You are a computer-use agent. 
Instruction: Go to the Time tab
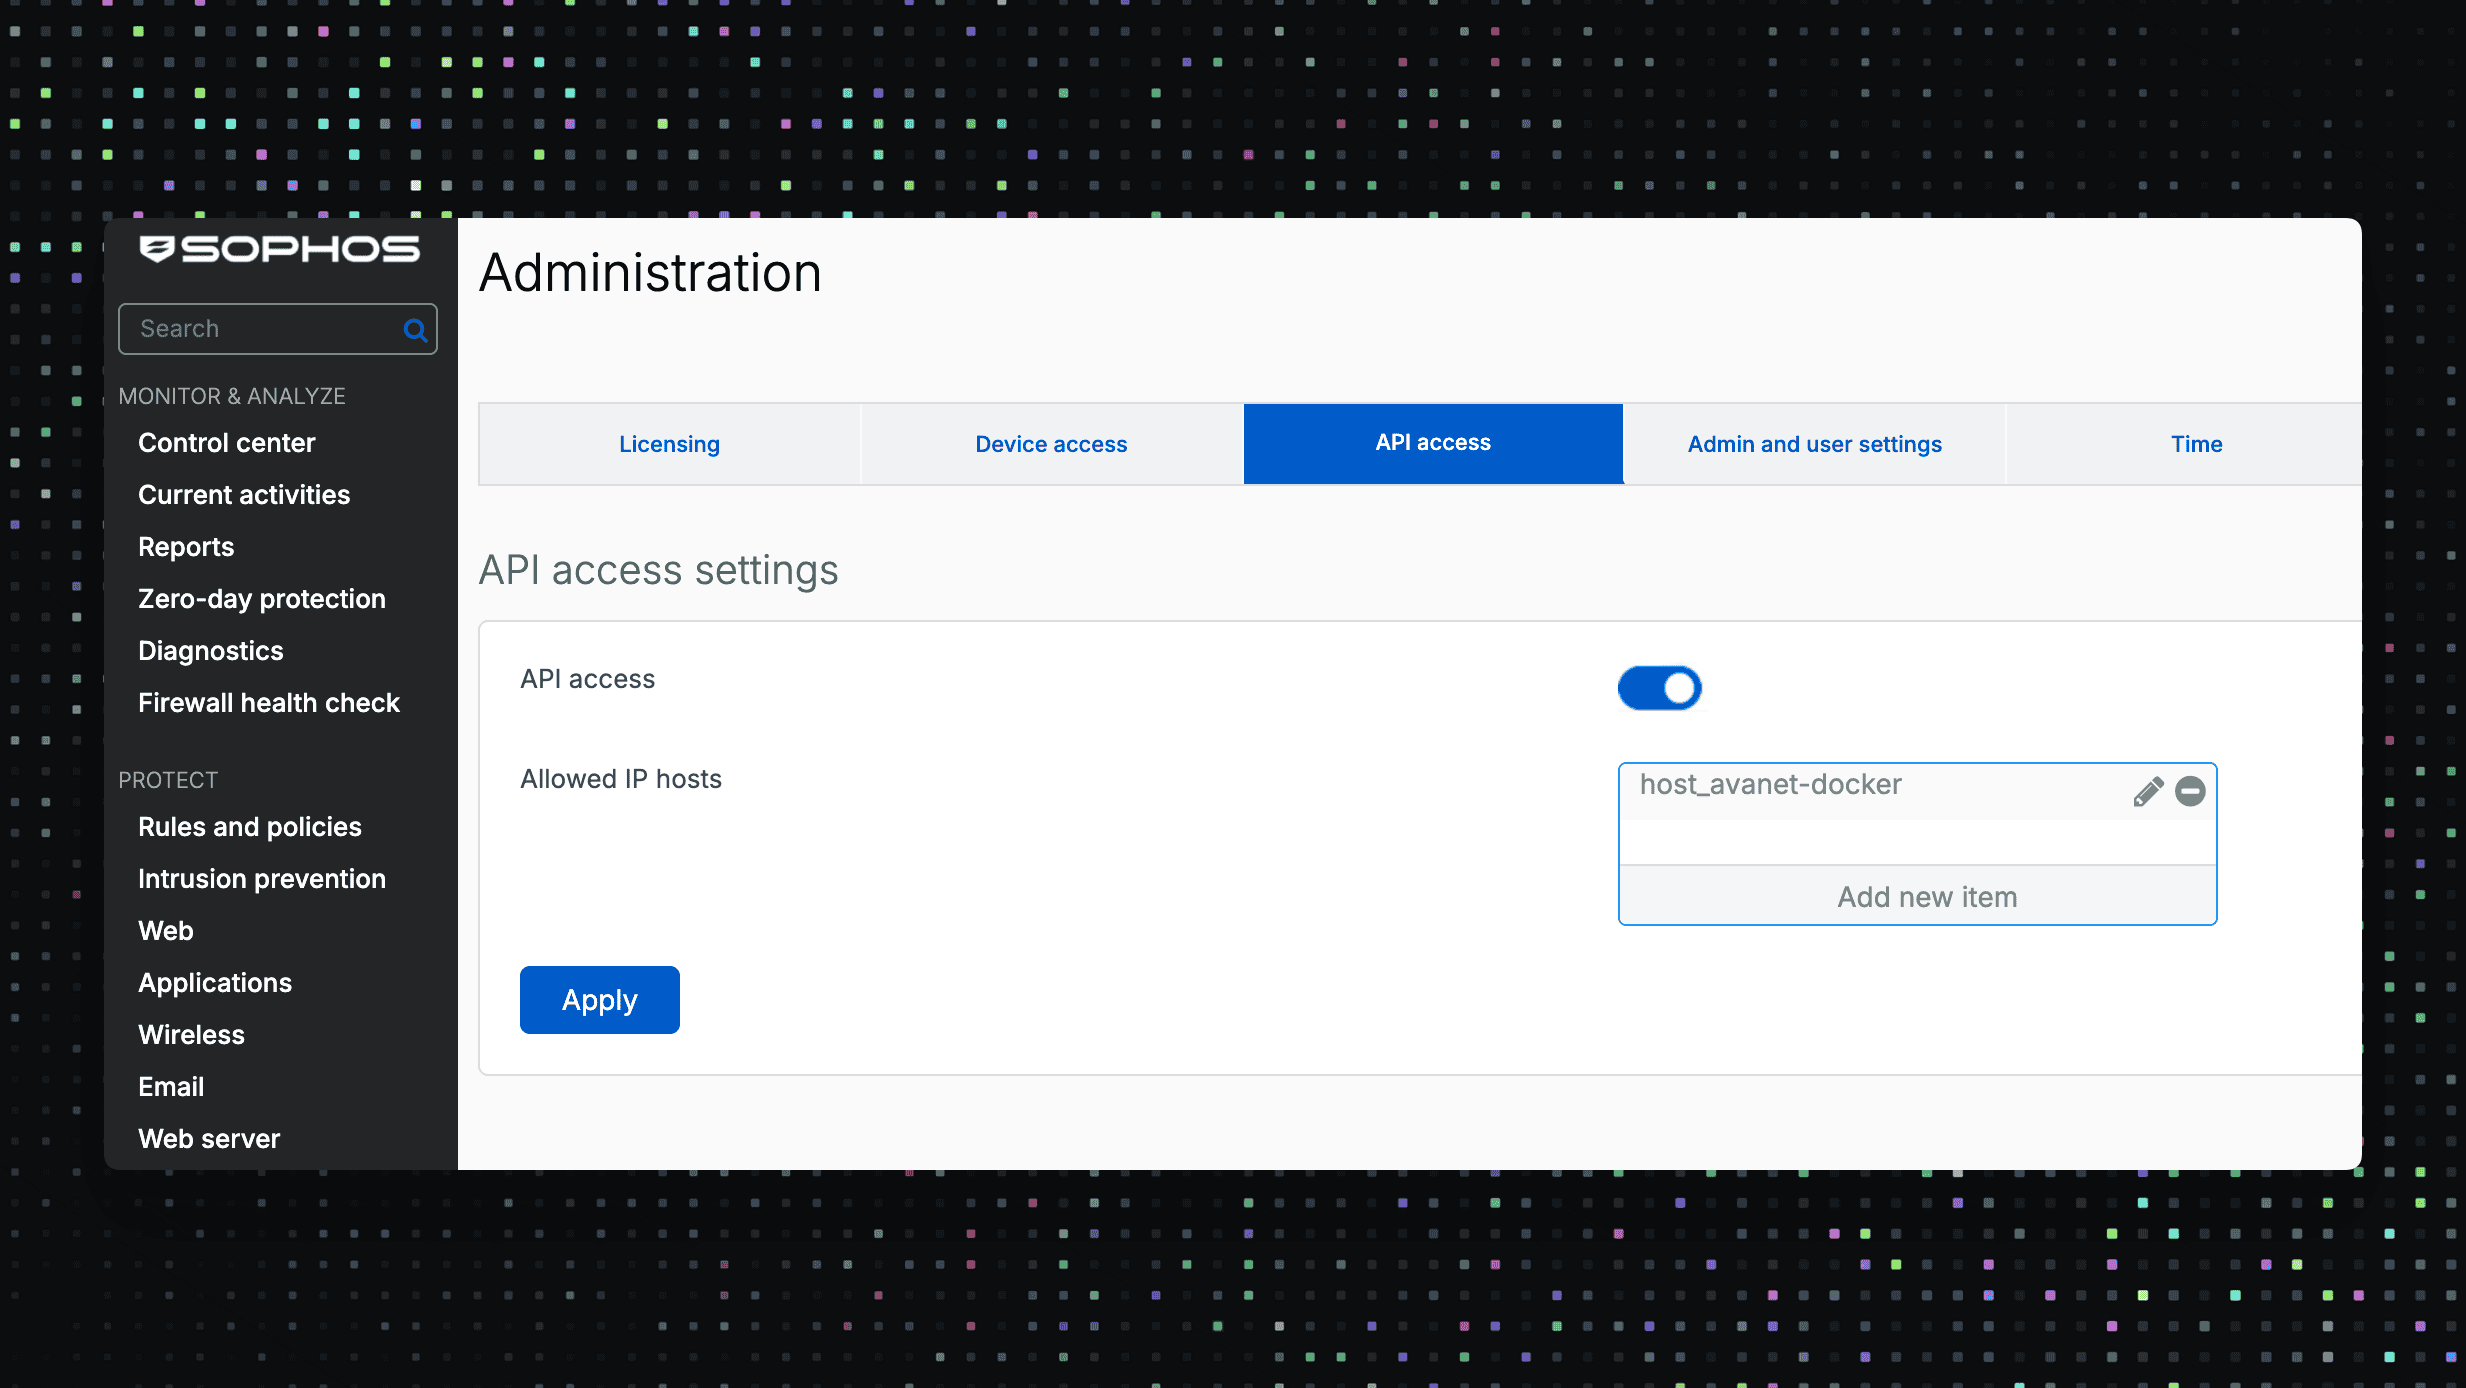[x=2196, y=444]
